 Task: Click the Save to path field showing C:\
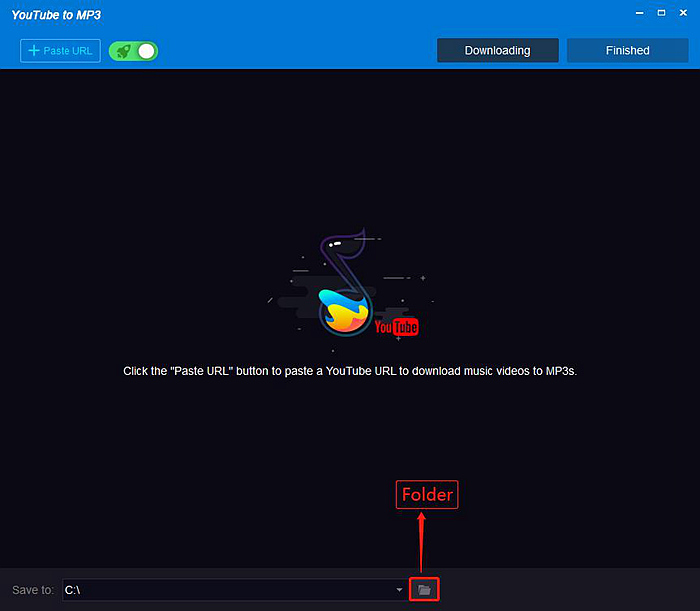coord(234,590)
